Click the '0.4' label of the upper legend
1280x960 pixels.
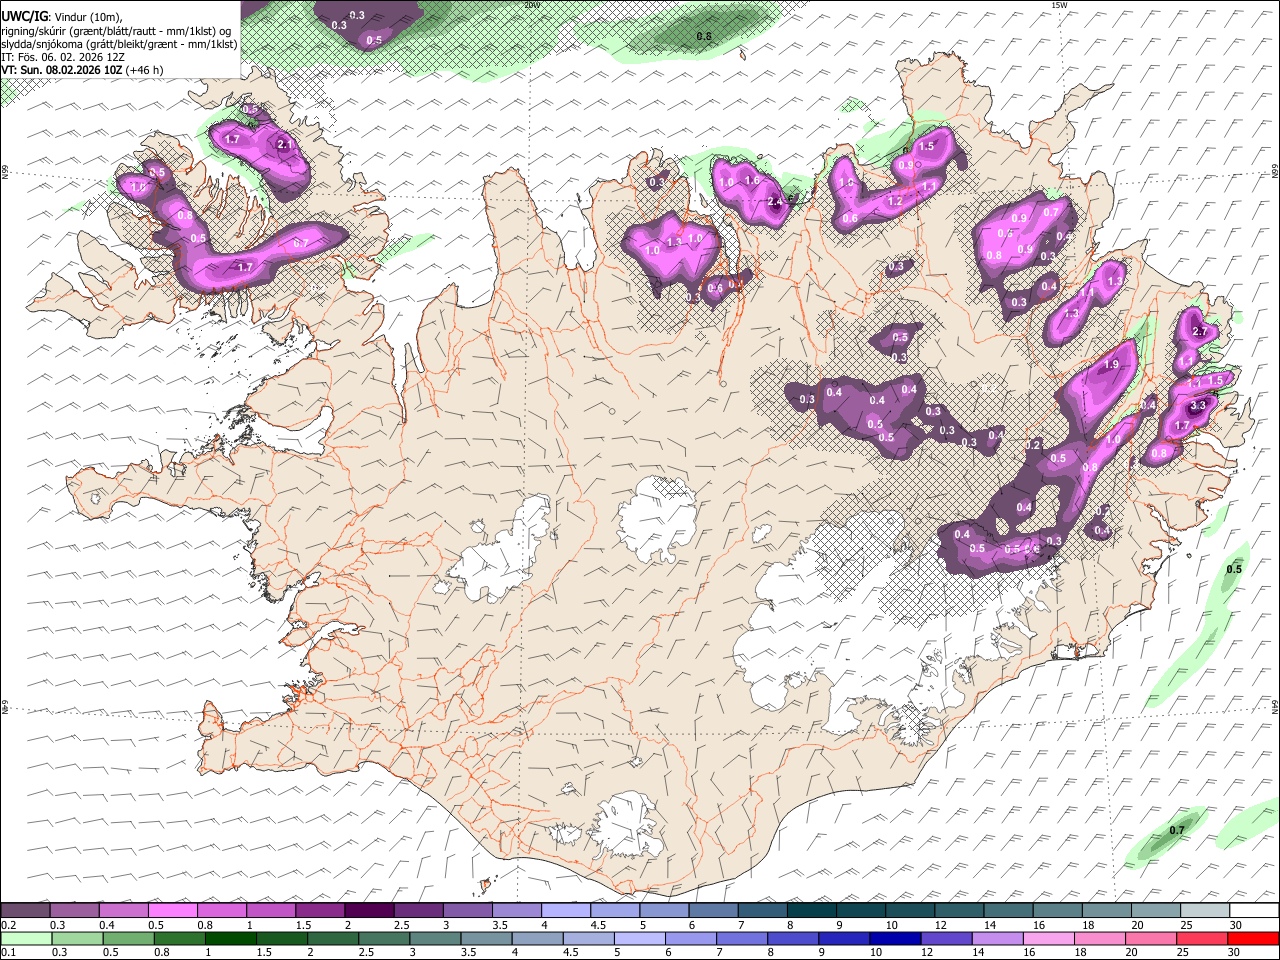pyautogui.click(x=107, y=925)
